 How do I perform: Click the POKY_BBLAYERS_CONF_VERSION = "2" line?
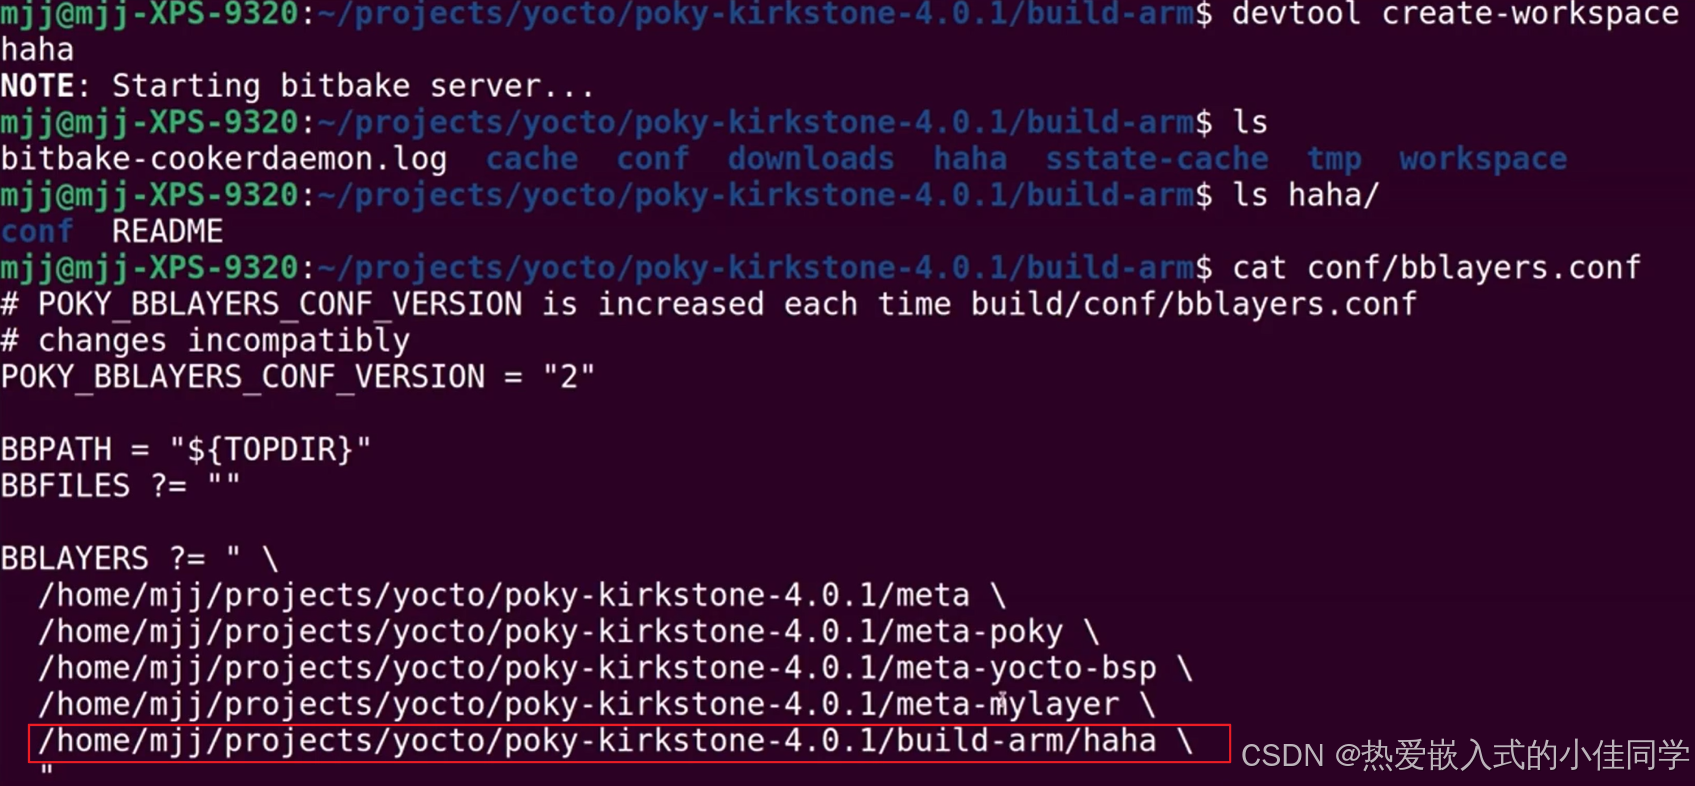tap(298, 377)
